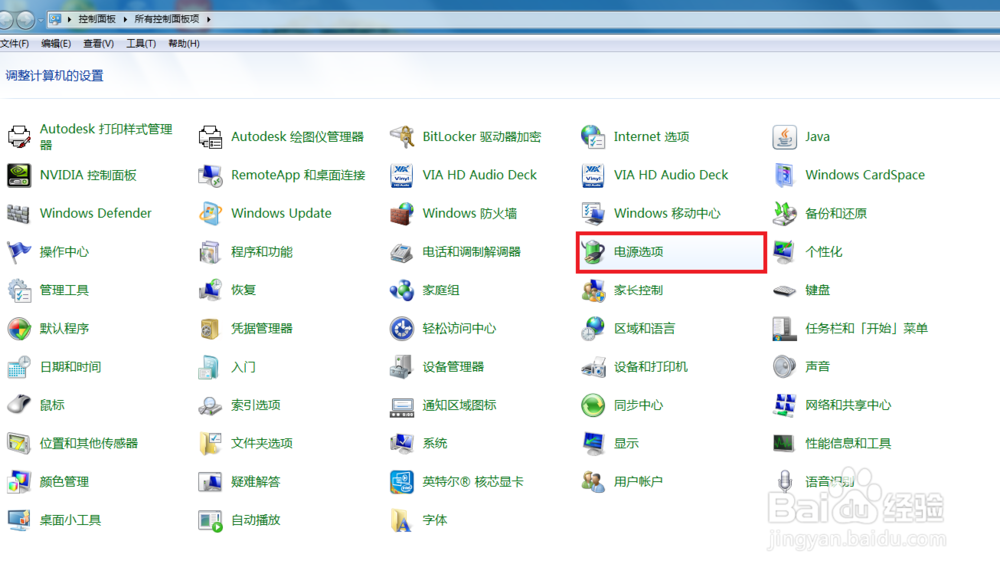The image size is (1000, 574).
Task: Open the 帮助(H) menu
Action: tap(184, 43)
